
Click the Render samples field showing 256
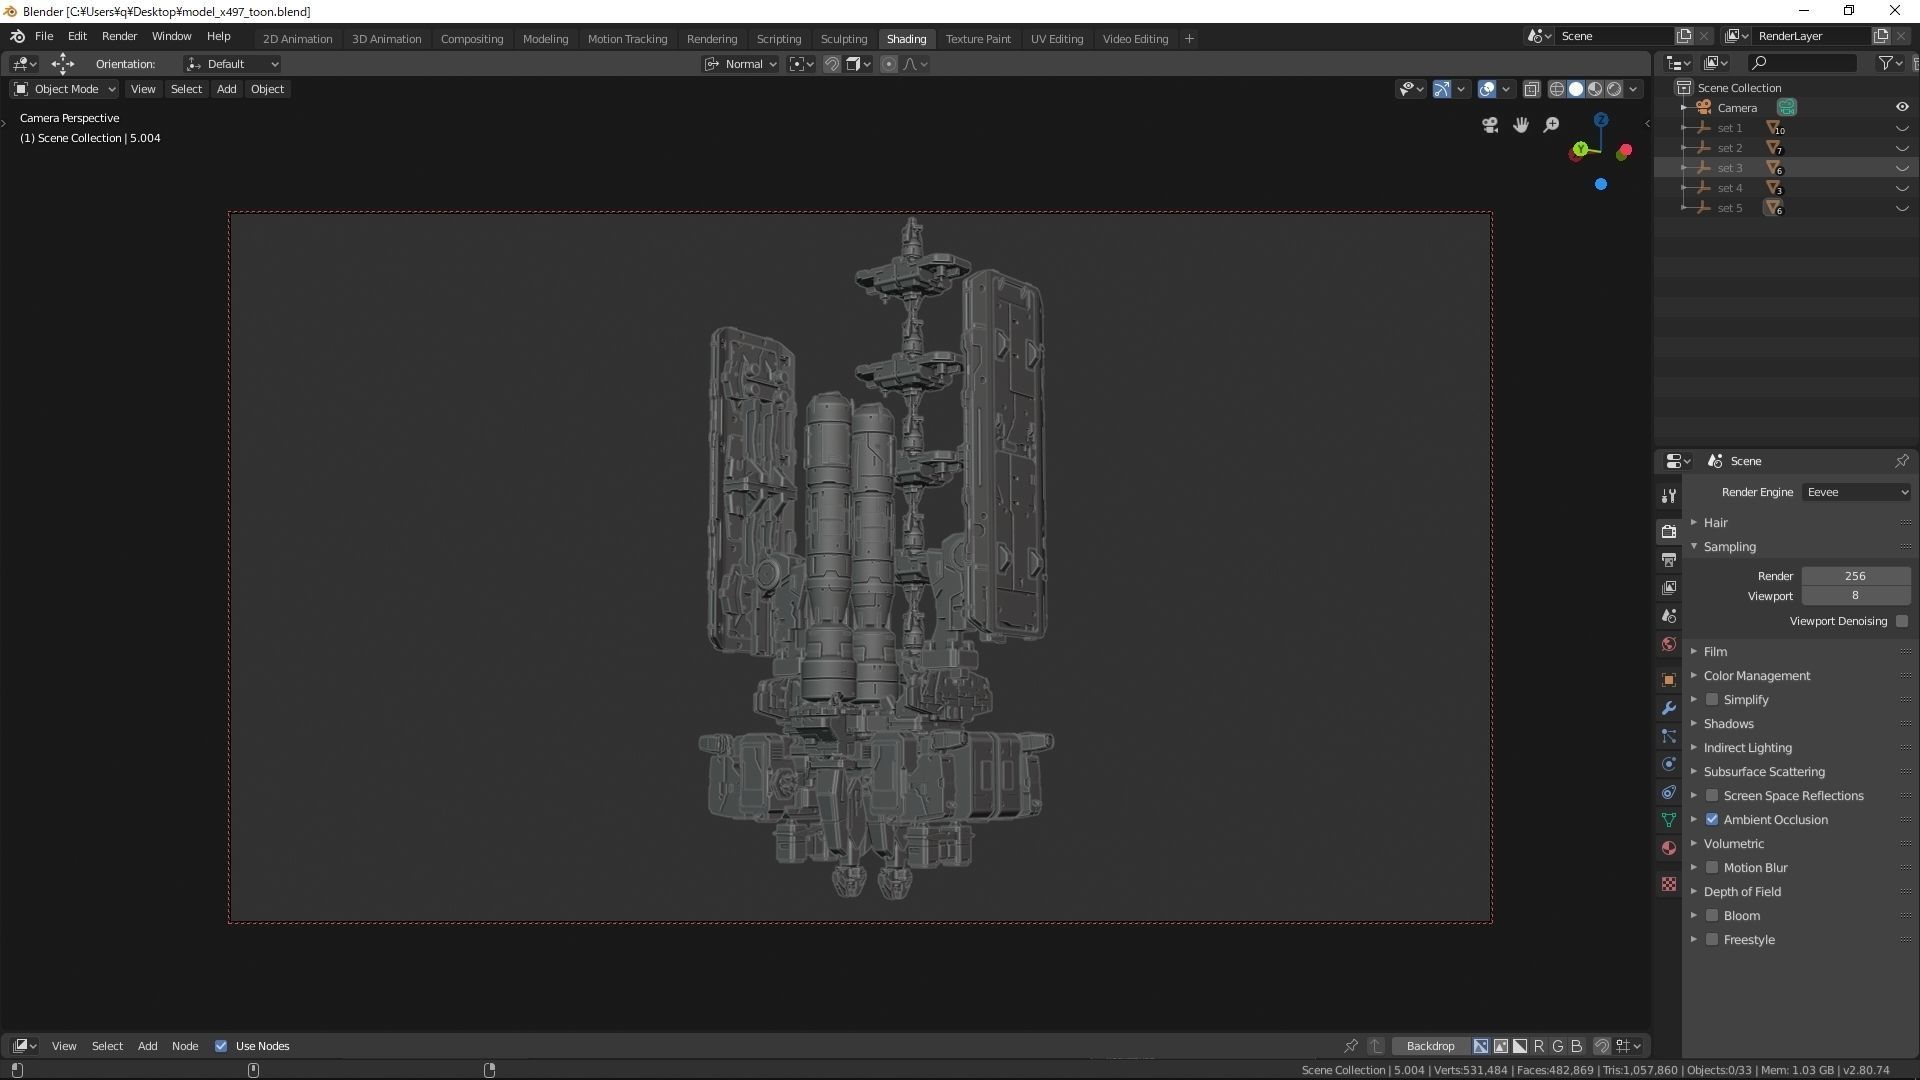pyautogui.click(x=1855, y=576)
